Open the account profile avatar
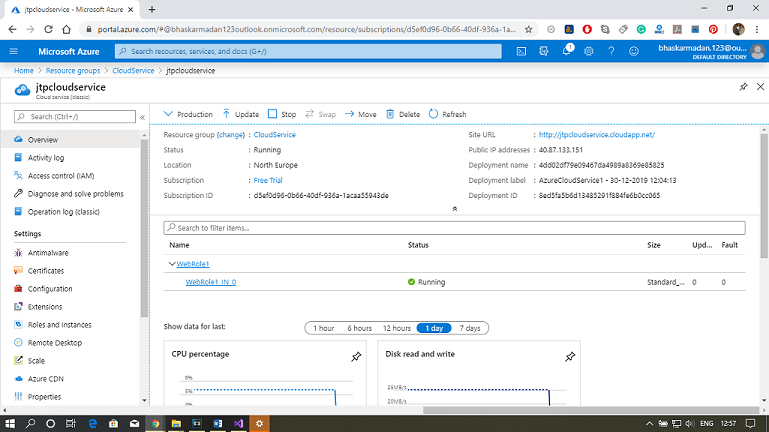Image resolution: width=769 pixels, height=432 pixels. tap(758, 51)
